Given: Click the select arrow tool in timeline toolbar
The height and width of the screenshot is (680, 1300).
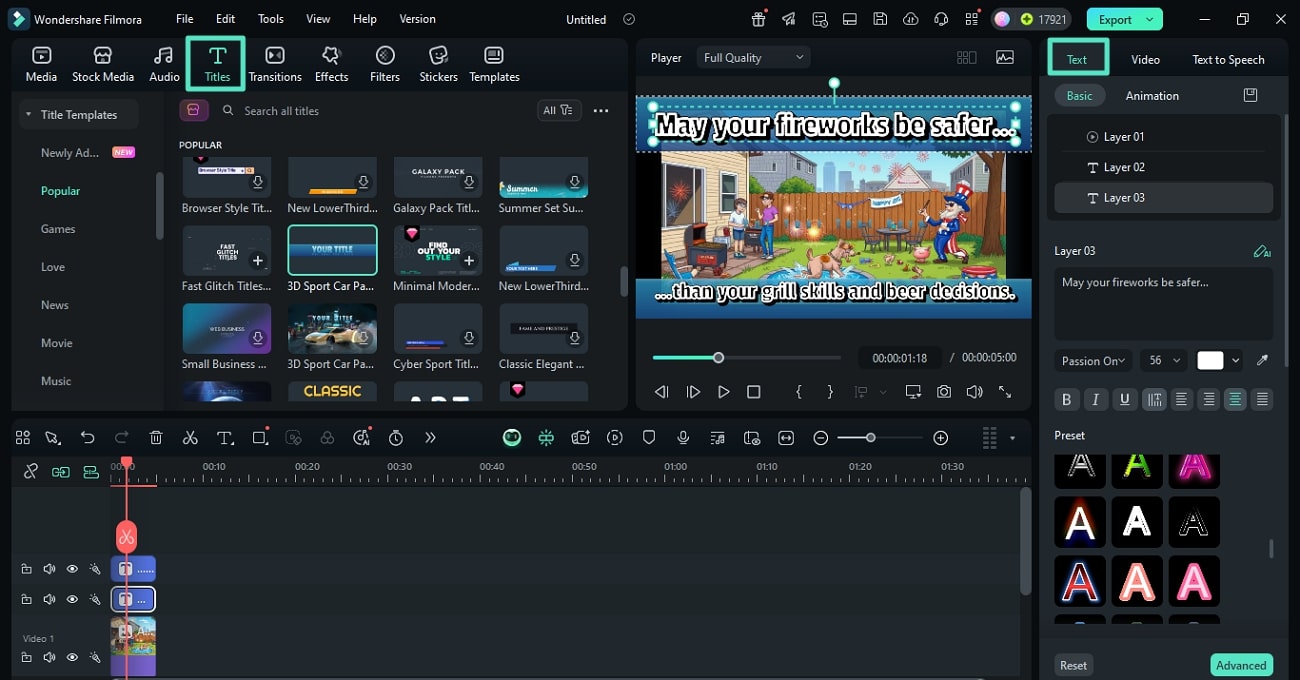Looking at the screenshot, I should pyautogui.click(x=53, y=438).
